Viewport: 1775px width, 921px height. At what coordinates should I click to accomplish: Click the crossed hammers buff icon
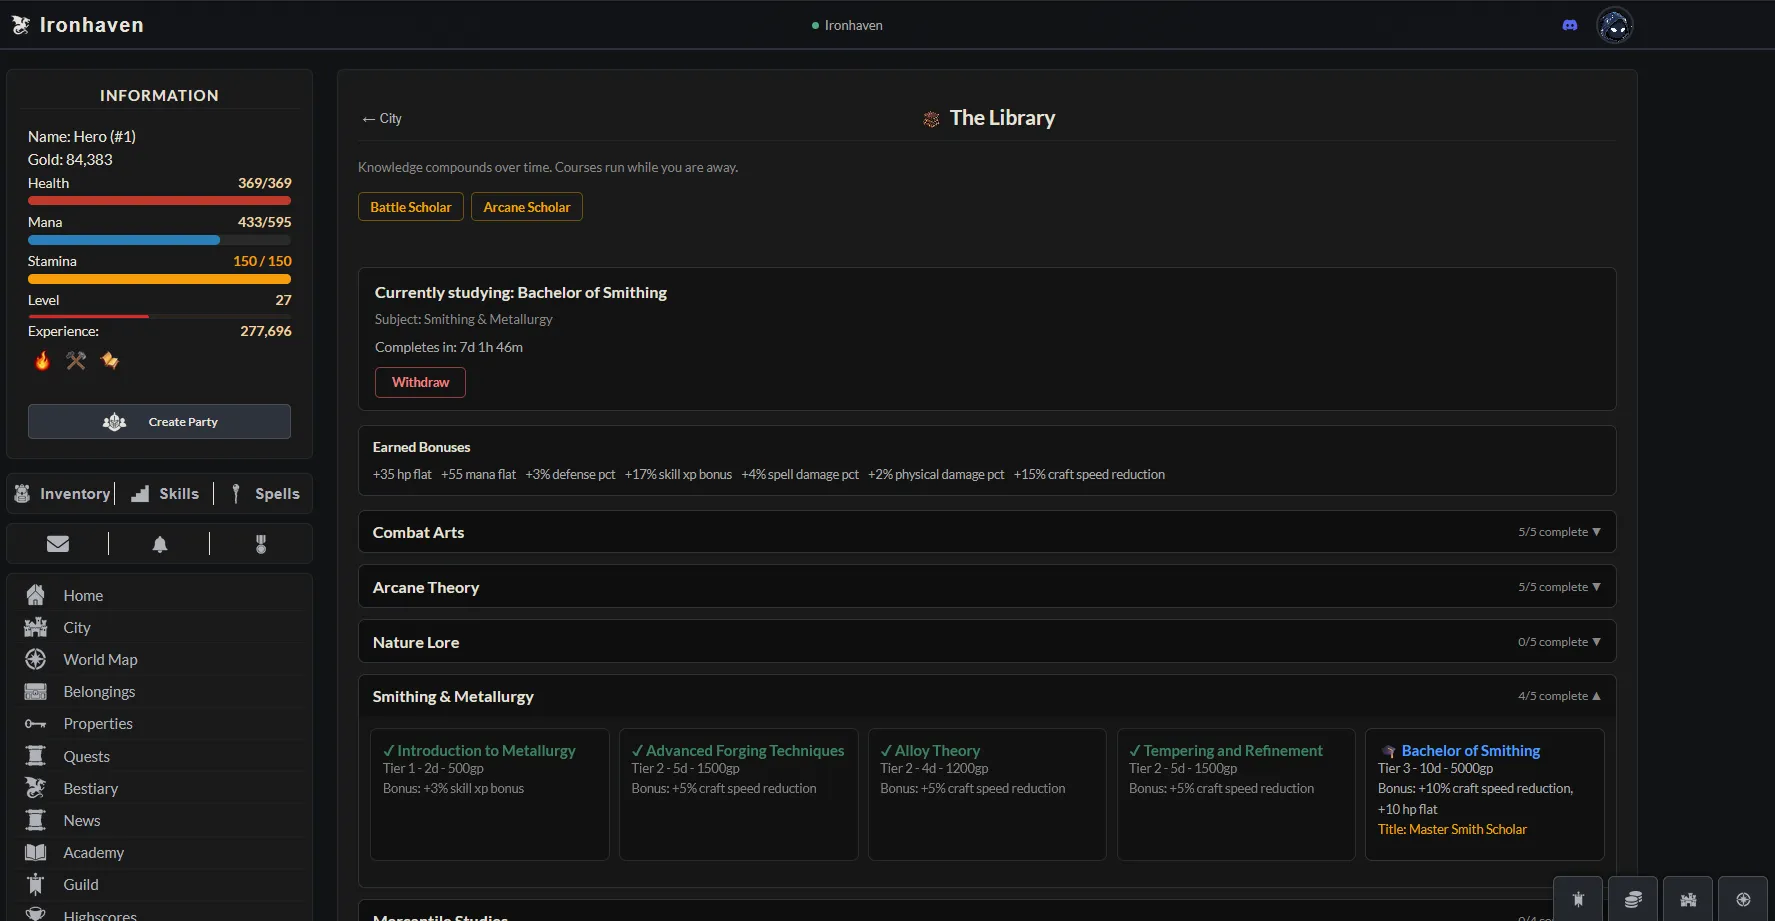[x=76, y=360]
